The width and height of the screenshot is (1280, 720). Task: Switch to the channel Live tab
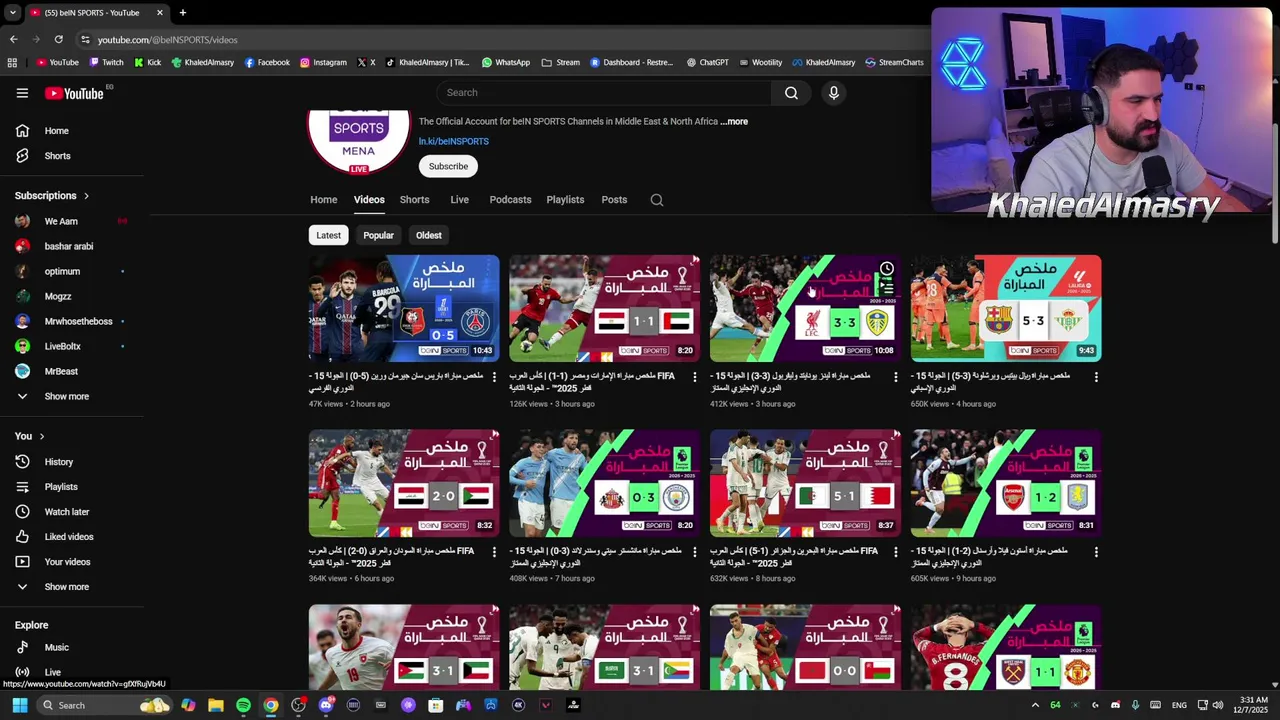459,200
